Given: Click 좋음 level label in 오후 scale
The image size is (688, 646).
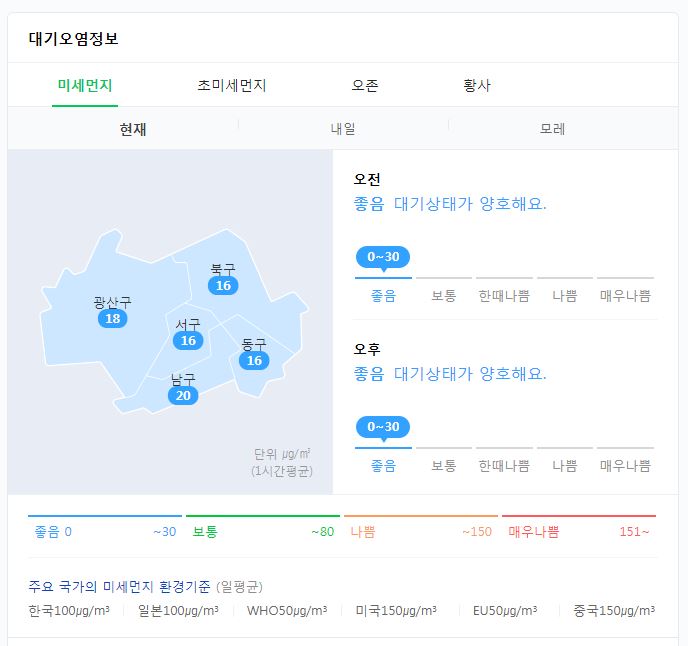Looking at the screenshot, I should (x=383, y=466).
